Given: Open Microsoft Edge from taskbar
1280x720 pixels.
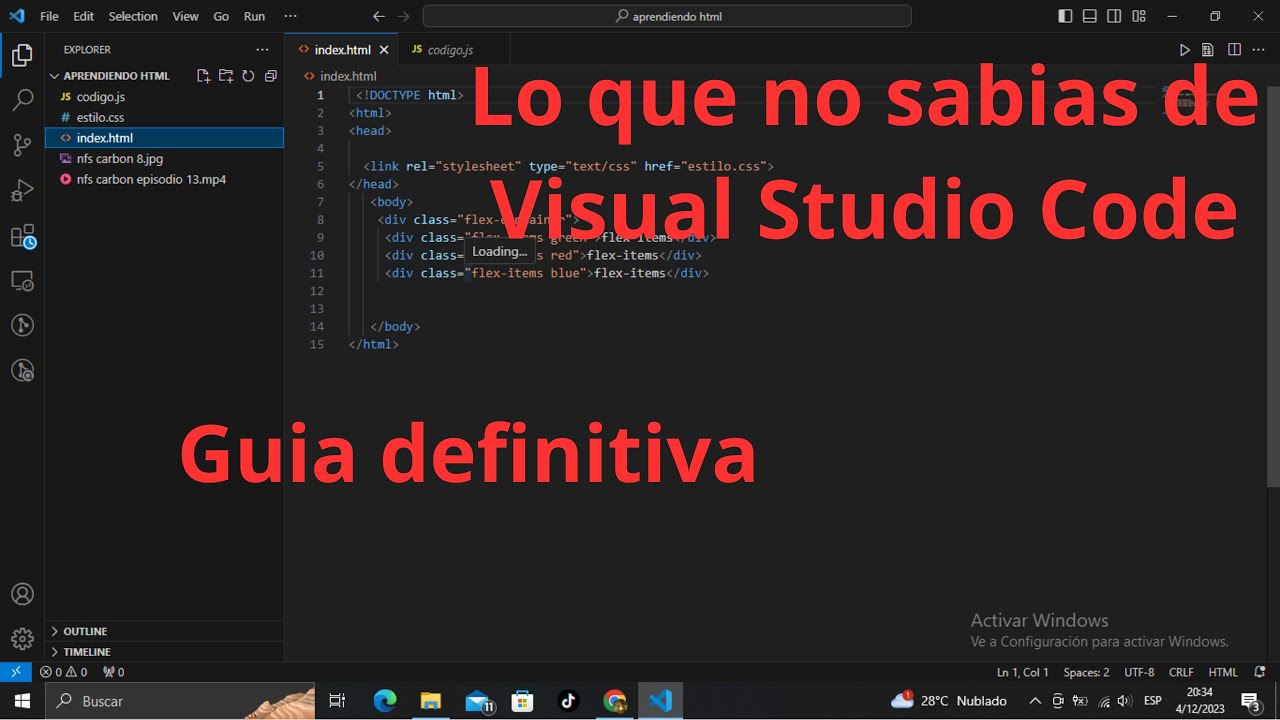Looking at the screenshot, I should coord(385,701).
